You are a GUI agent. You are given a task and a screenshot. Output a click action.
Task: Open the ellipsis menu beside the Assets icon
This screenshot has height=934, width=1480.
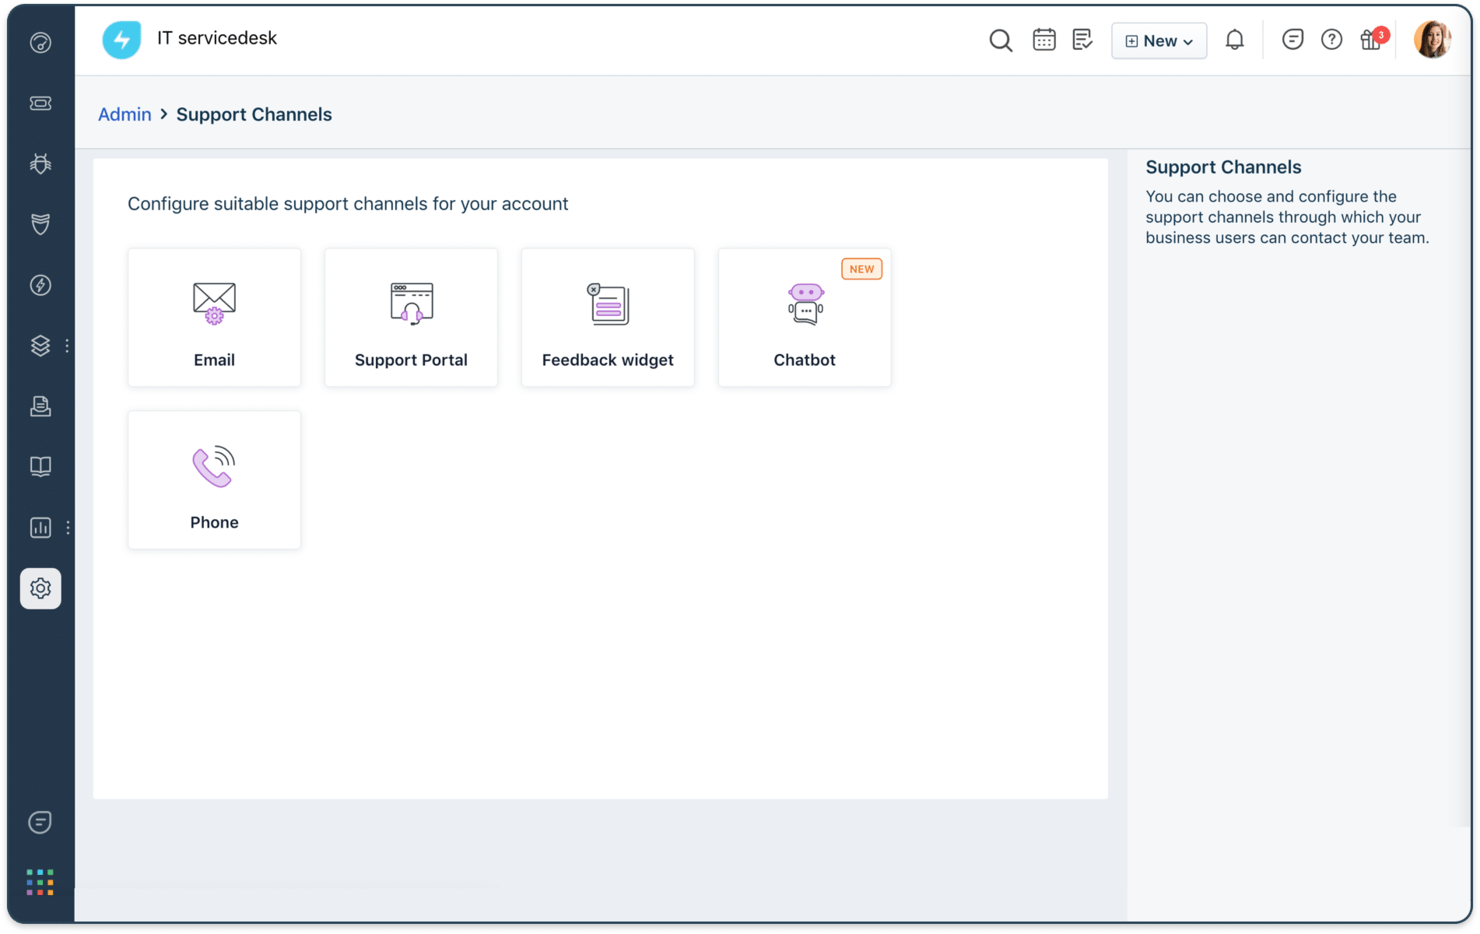tap(68, 345)
